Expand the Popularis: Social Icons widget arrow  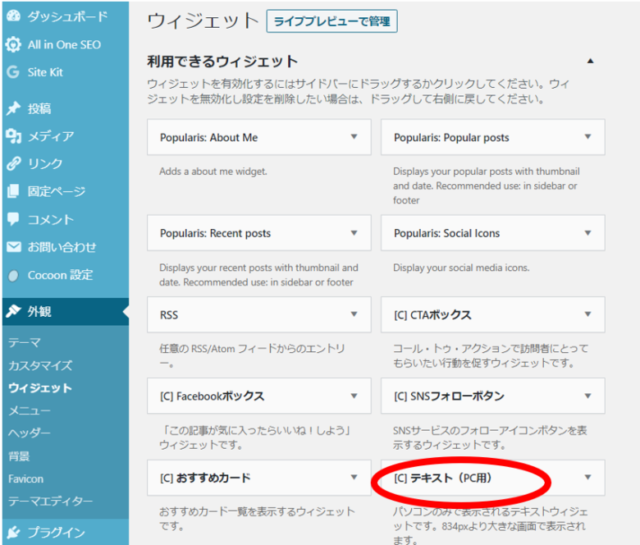click(588, 233)
